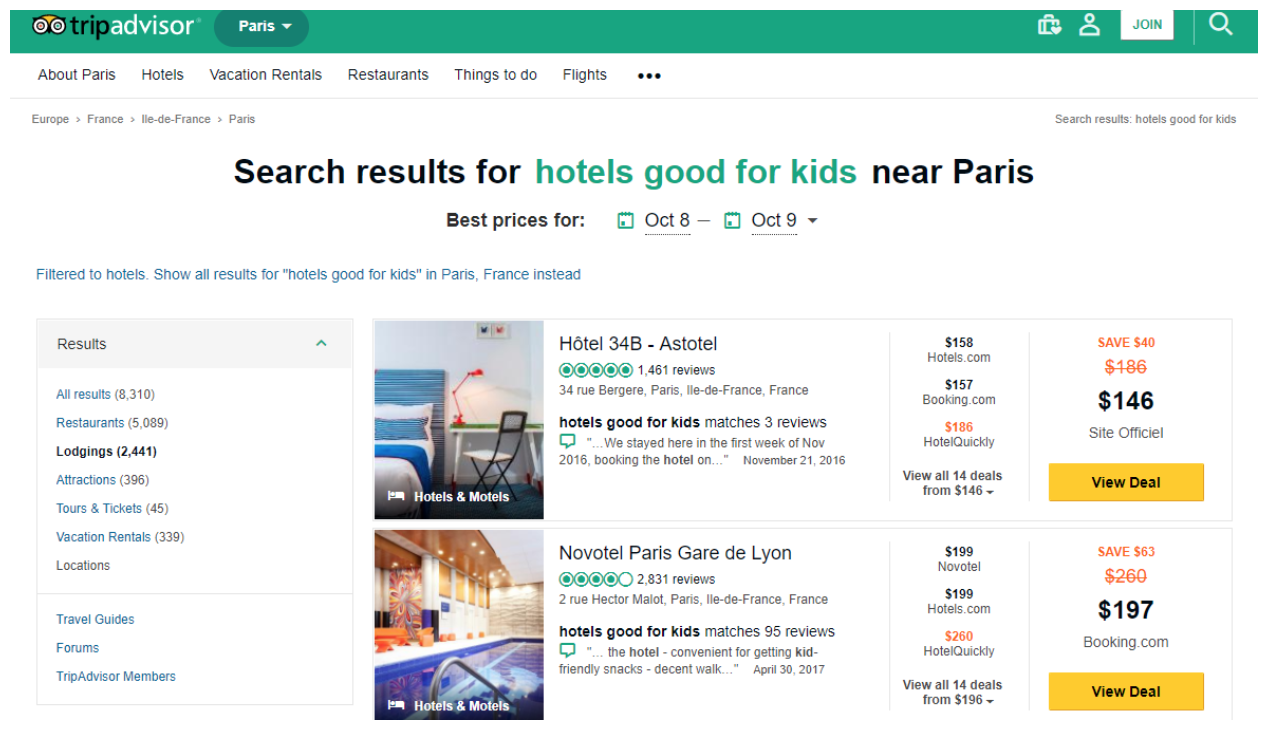Click the JOIN button
Viewport: 1272px width, 738px height.
pos(1147,25)
